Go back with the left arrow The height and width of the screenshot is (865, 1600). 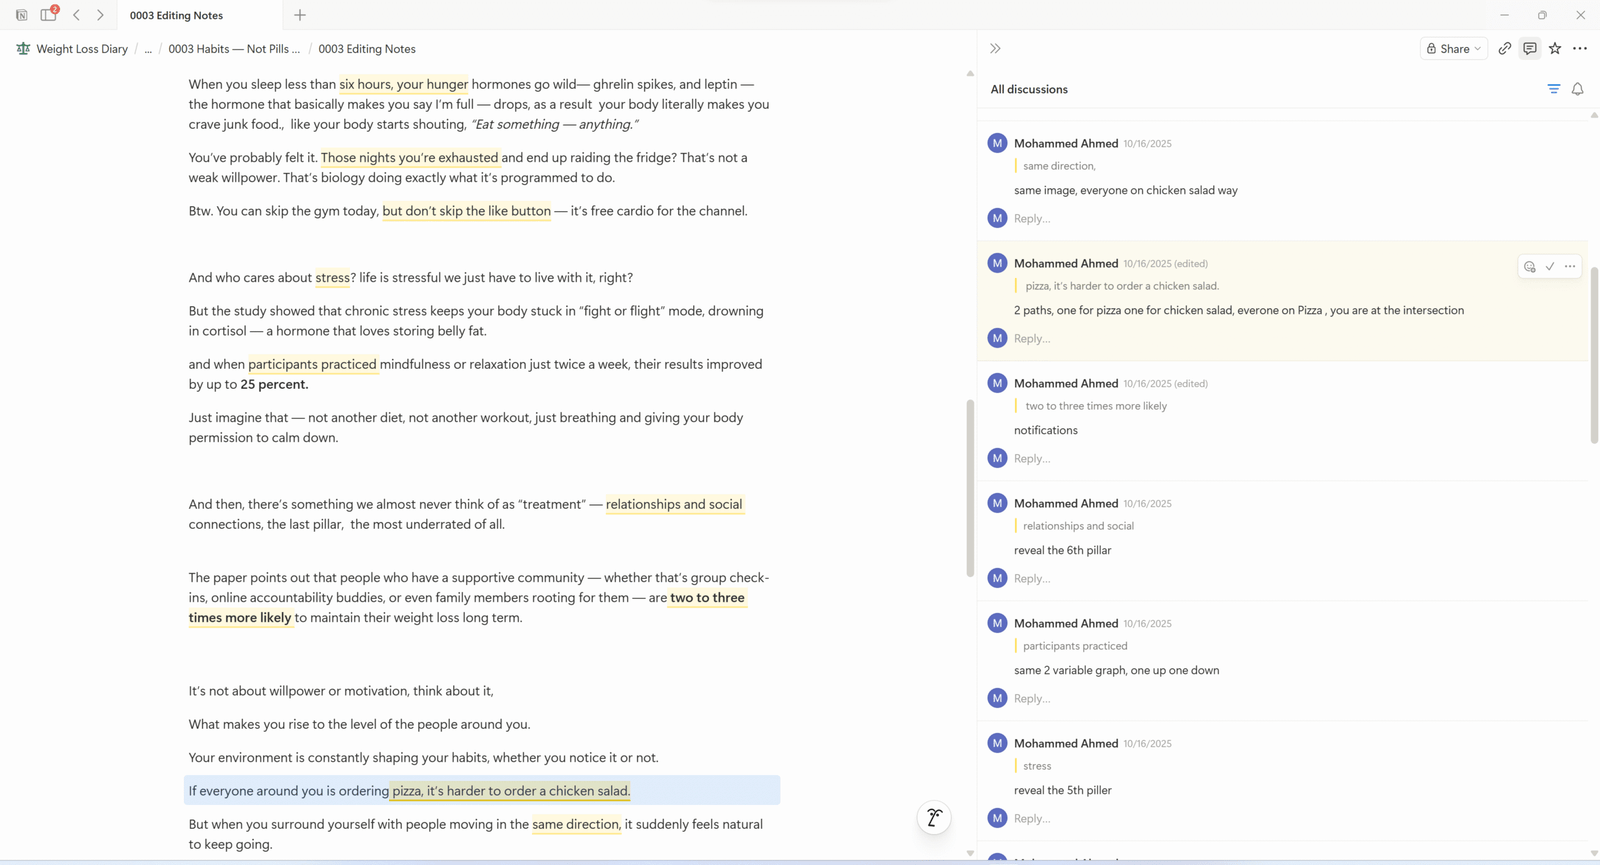[77, 15]
